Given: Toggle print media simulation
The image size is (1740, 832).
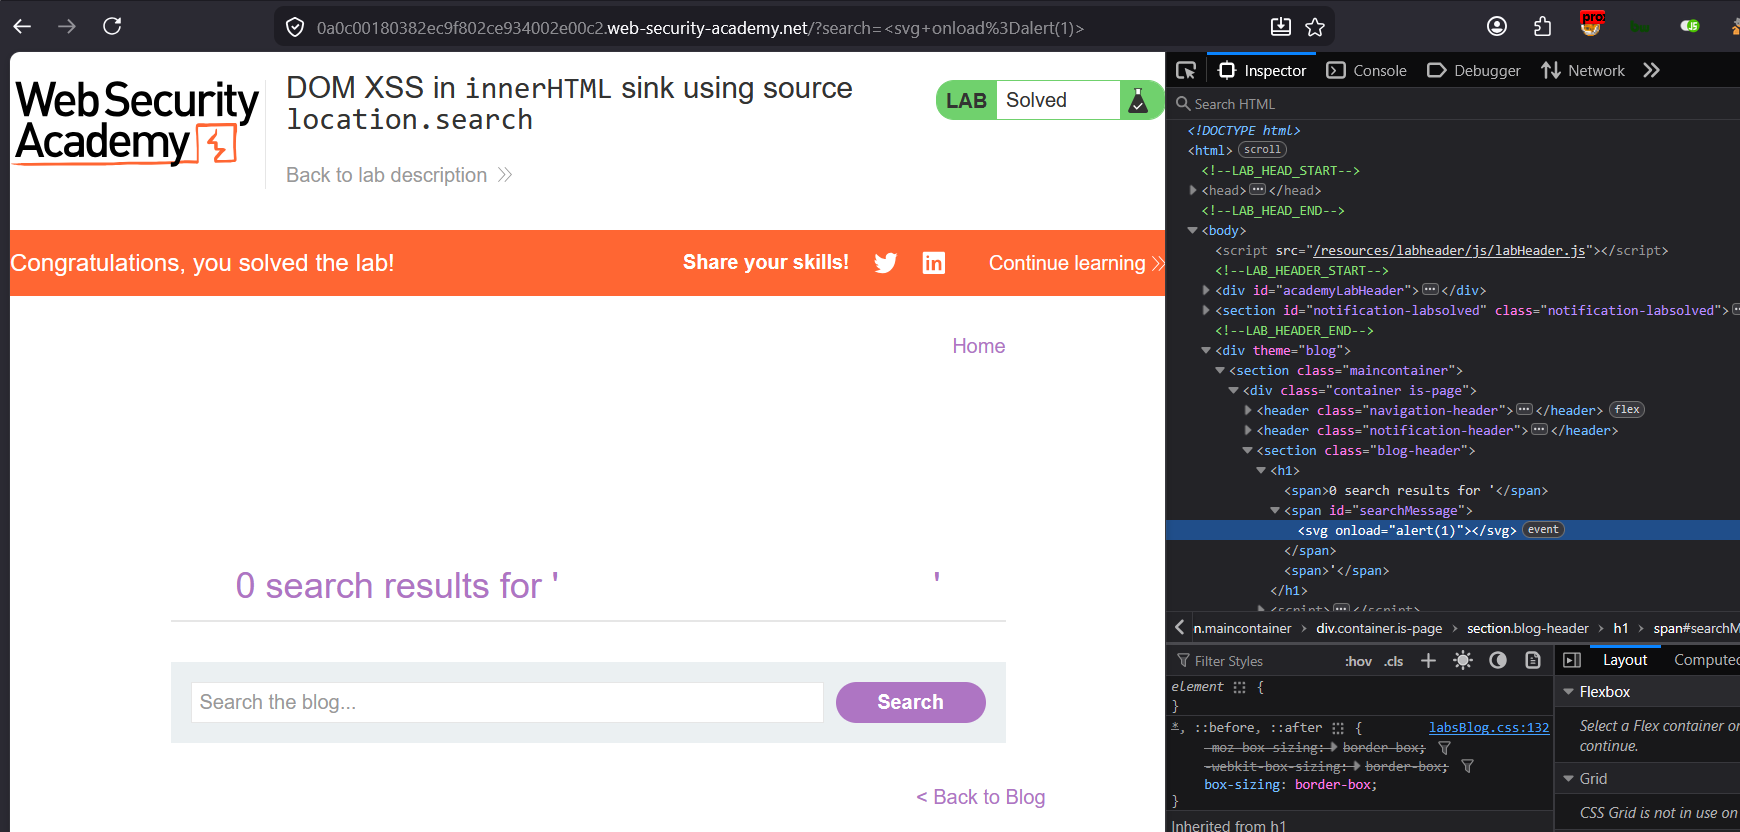Looking at the screenshot, I should coord(1533,660).
